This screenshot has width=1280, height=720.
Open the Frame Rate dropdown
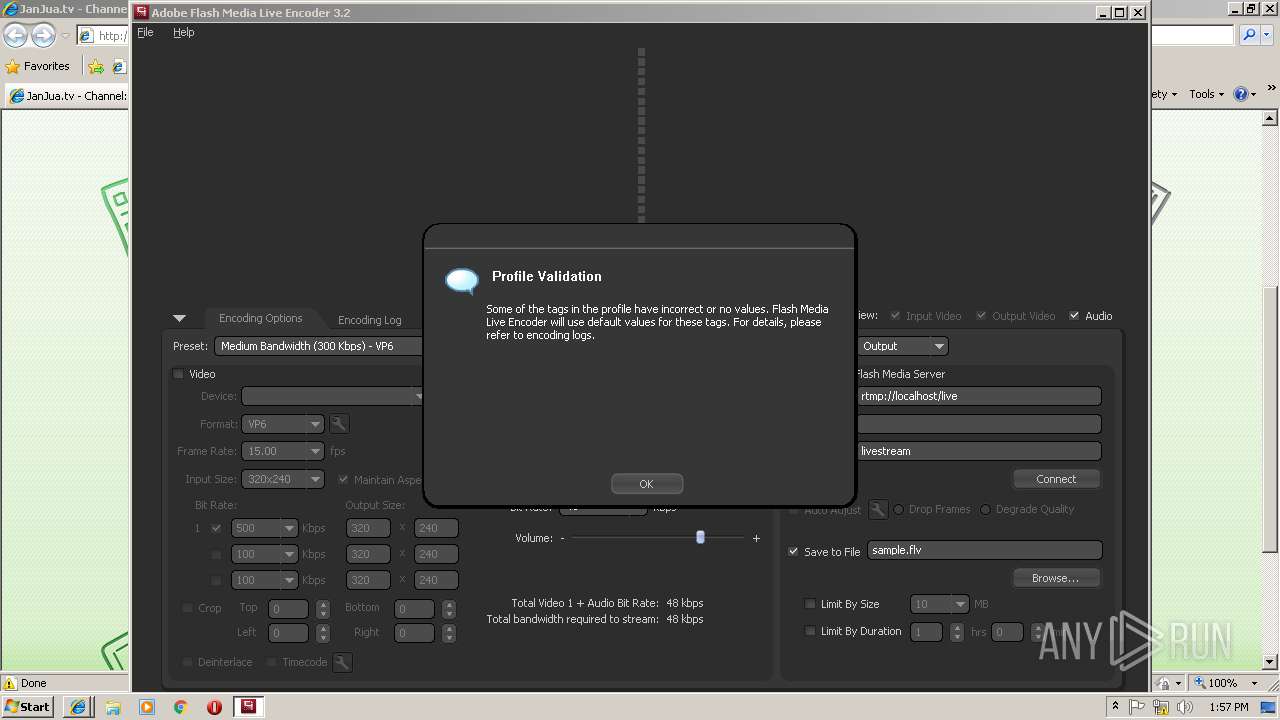click(x=283, y=451)
